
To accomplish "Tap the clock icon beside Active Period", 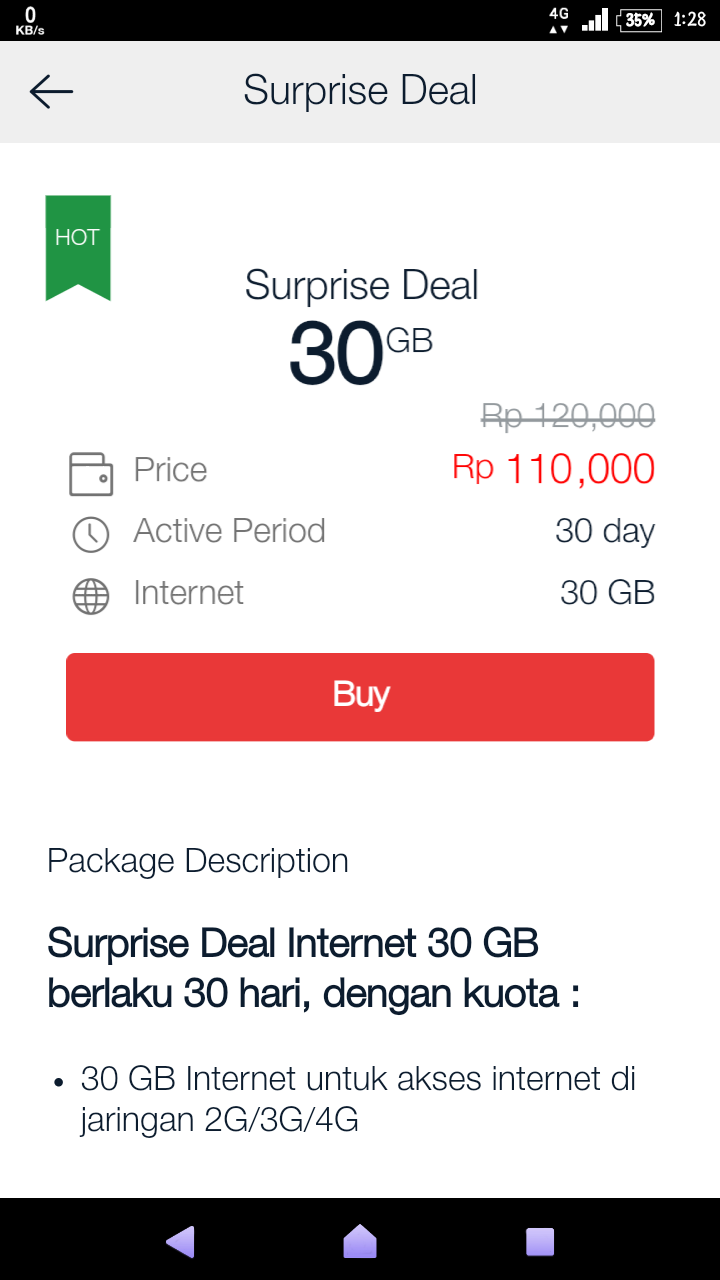I will point(91,534).
